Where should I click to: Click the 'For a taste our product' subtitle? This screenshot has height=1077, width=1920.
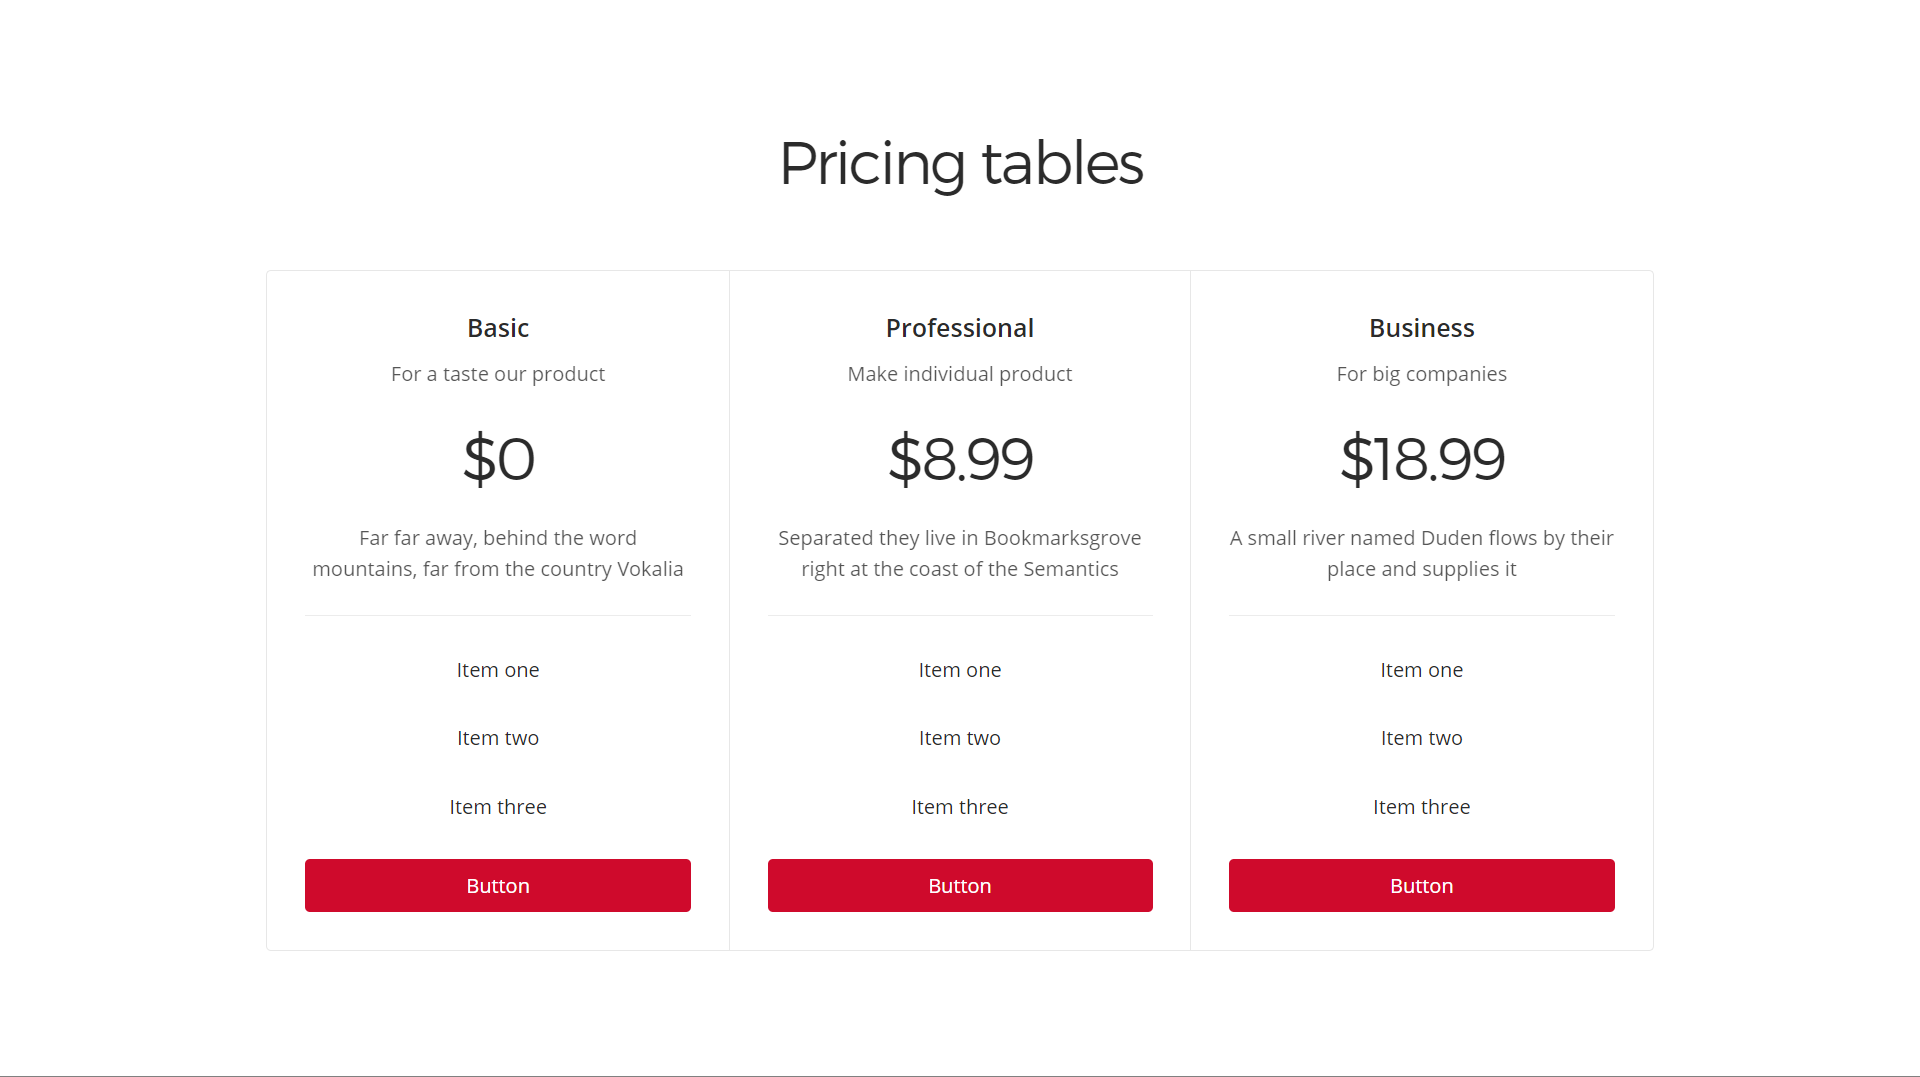(498, 374)
